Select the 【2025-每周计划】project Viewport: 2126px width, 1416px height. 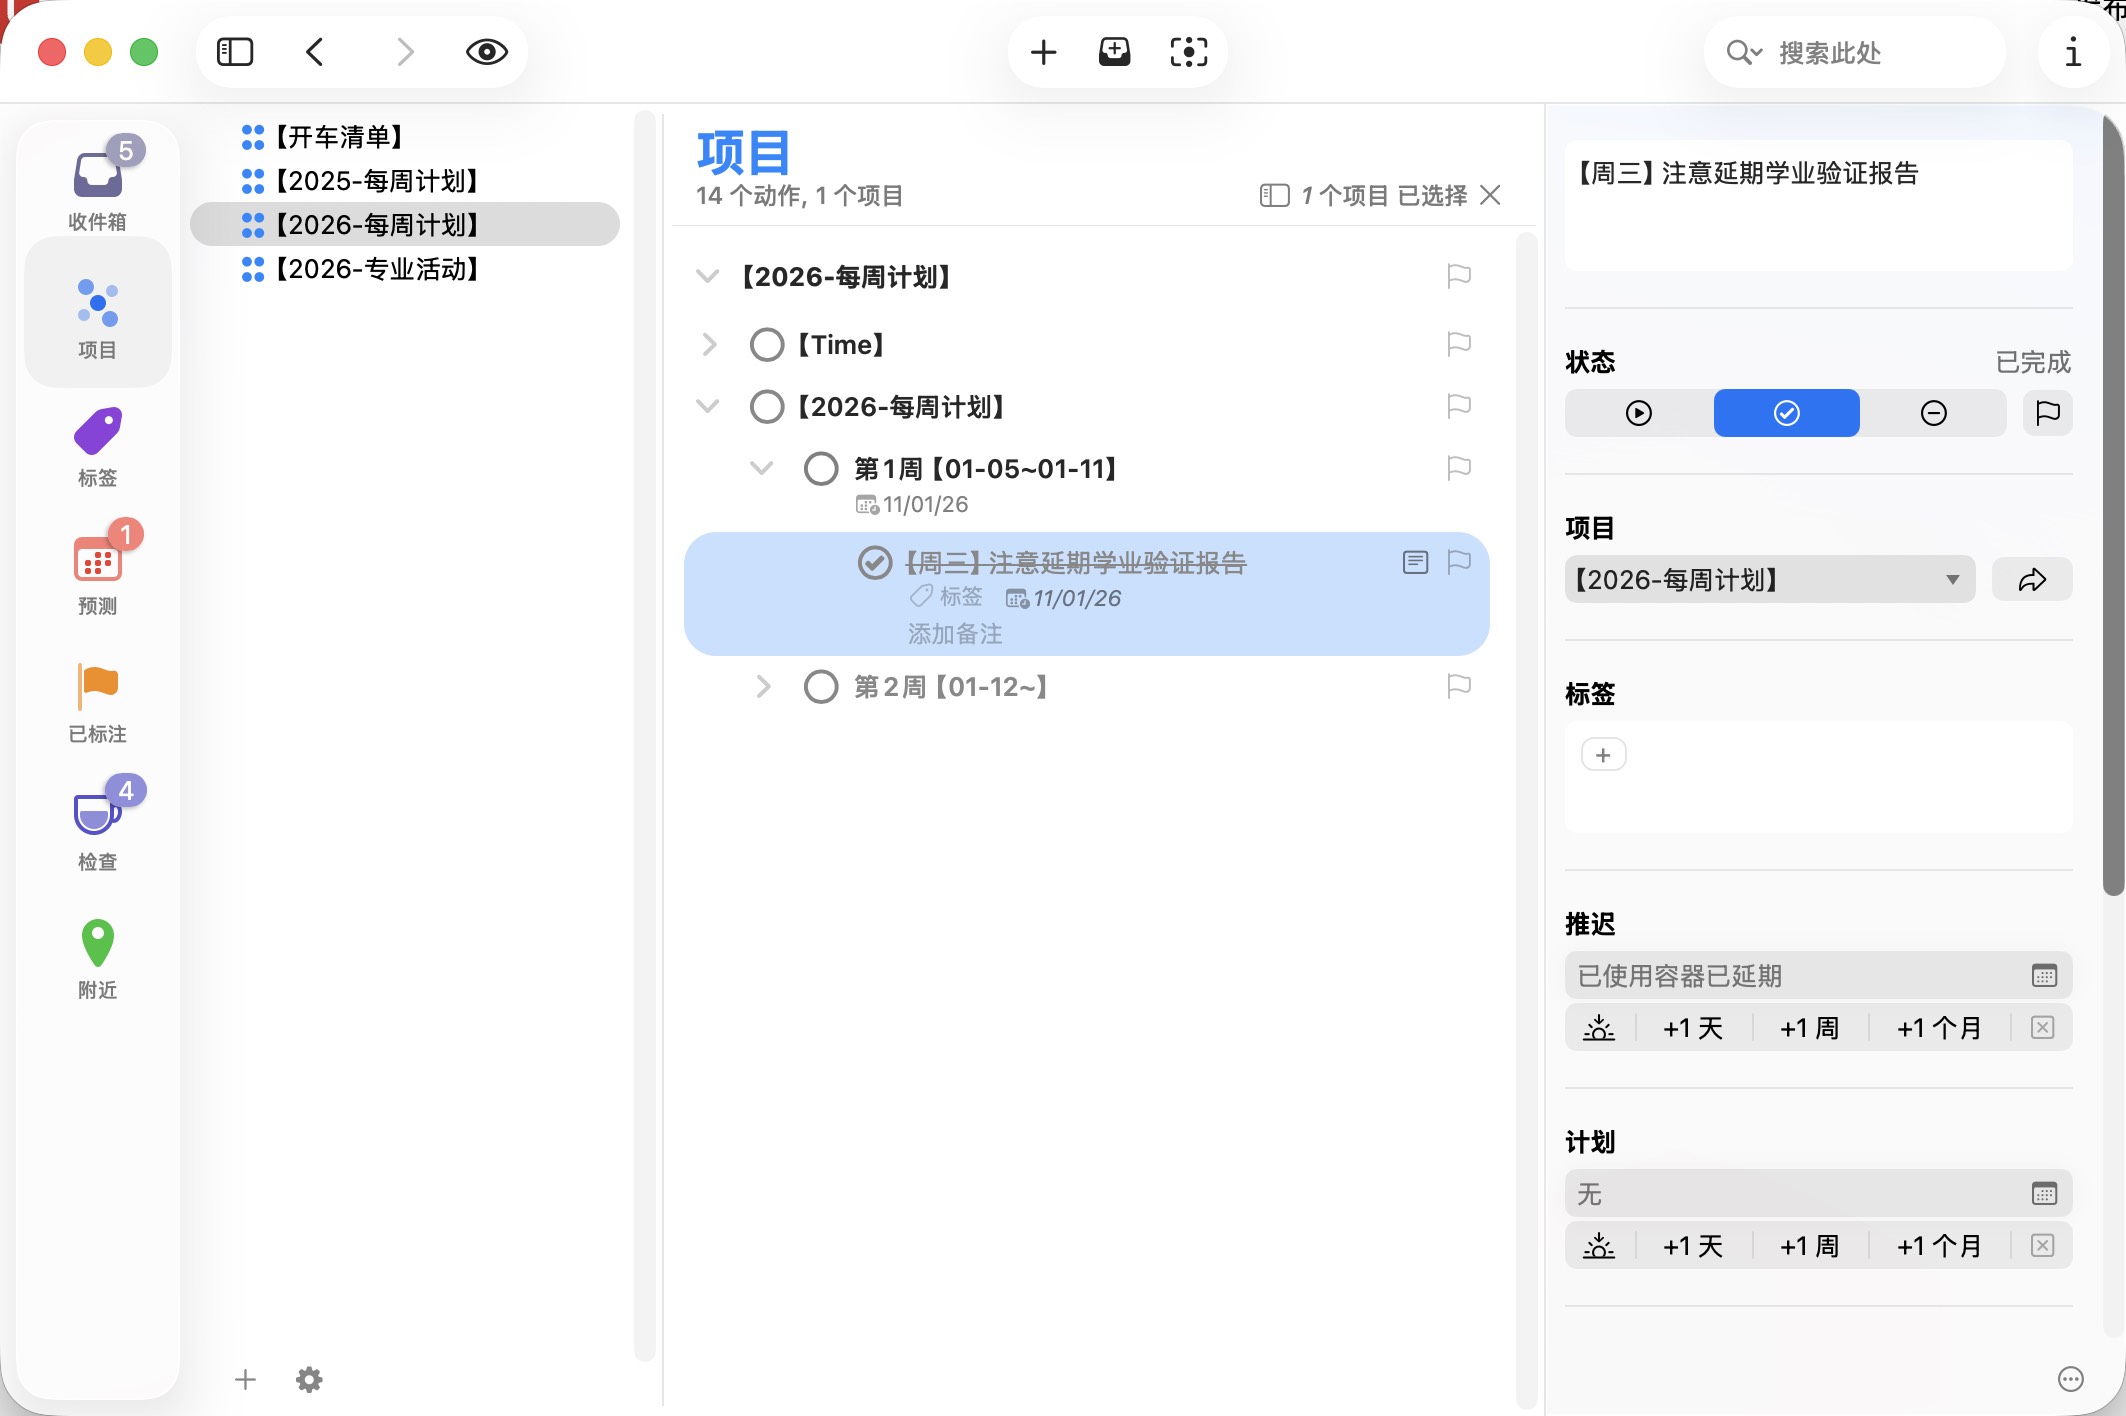coord(378,181)
